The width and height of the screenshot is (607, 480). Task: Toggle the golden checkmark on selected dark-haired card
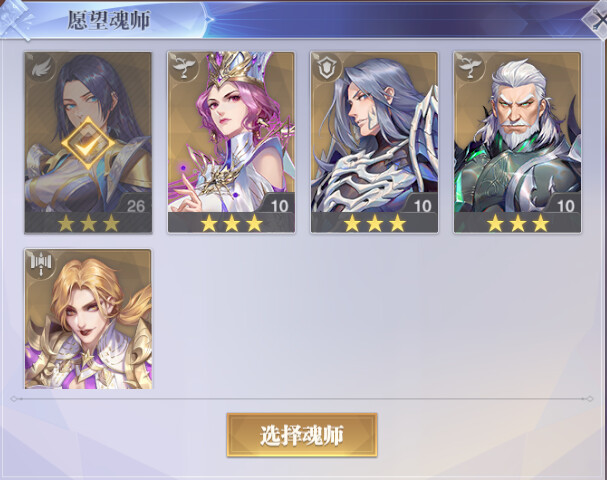click(x=88, y=143)
